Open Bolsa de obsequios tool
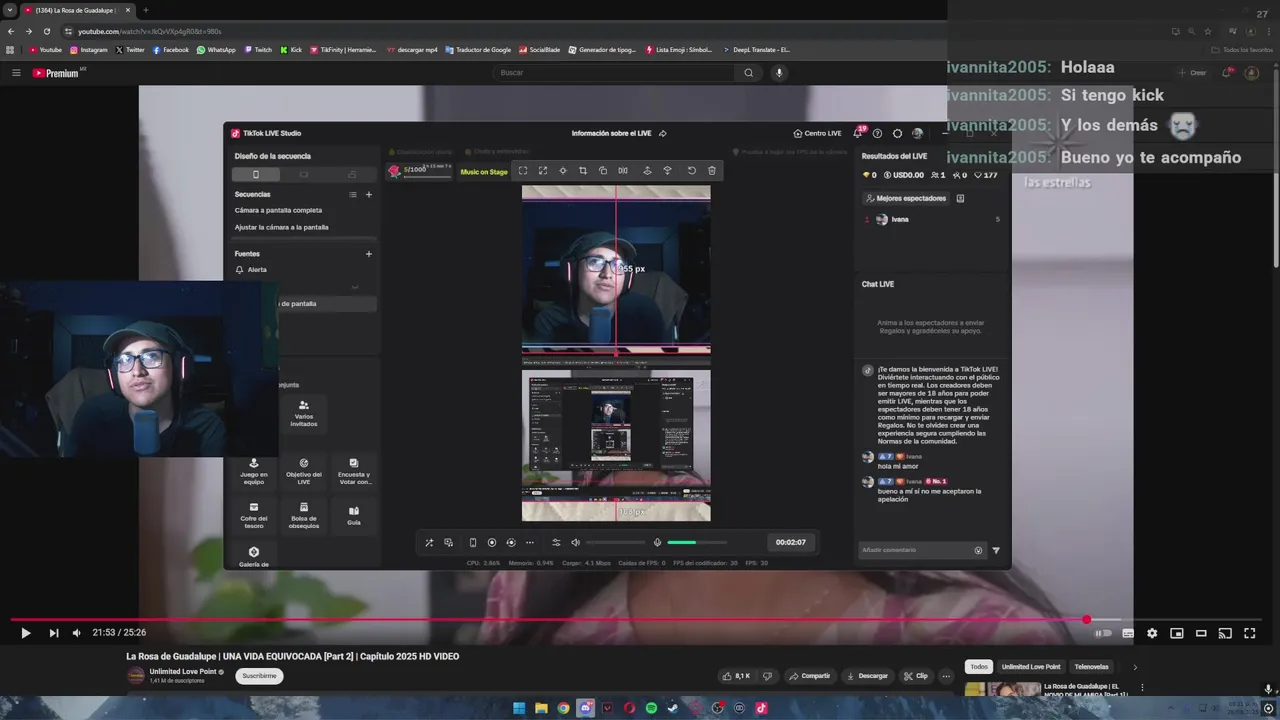1280x720 pixels. pos(304,515)
